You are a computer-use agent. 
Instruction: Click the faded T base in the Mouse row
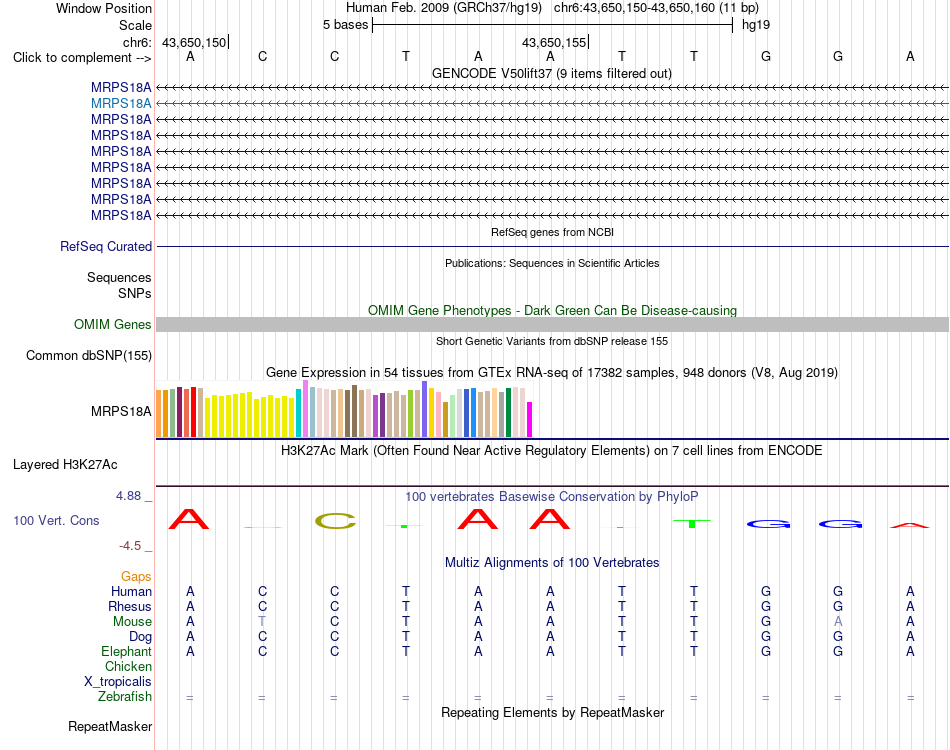(x=262, y=622)
